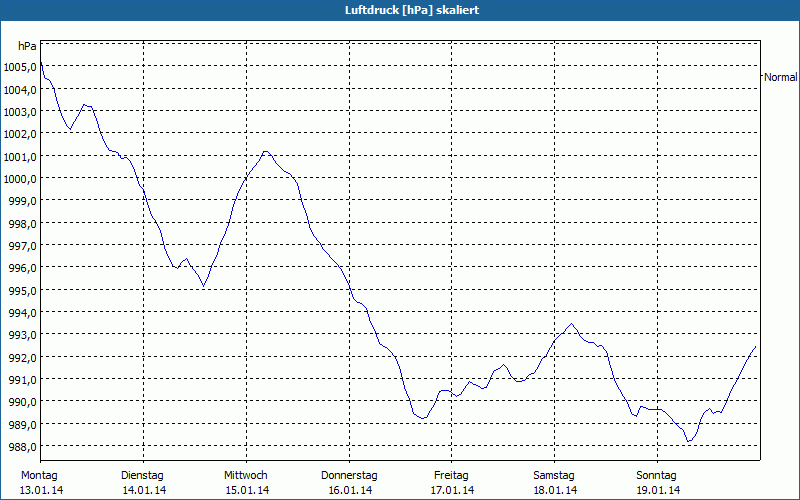Click the 989,0 y-axis value
This screenshot has height=500, width=800.
click(22, 424)
